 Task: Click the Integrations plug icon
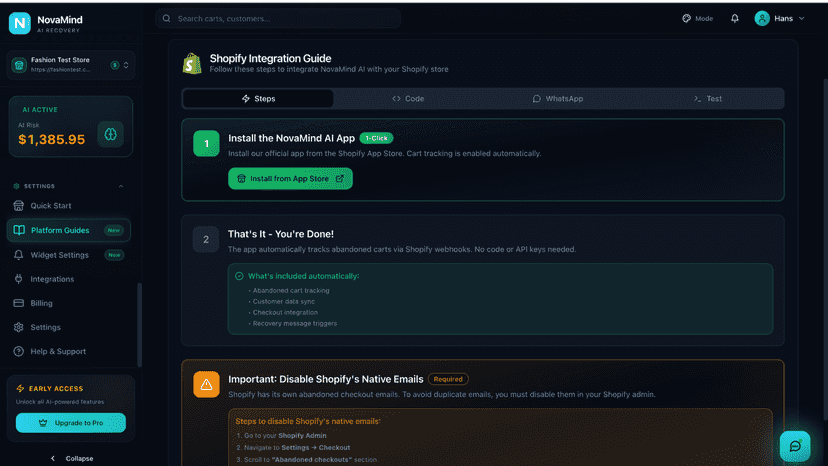[x=18, y=279]
